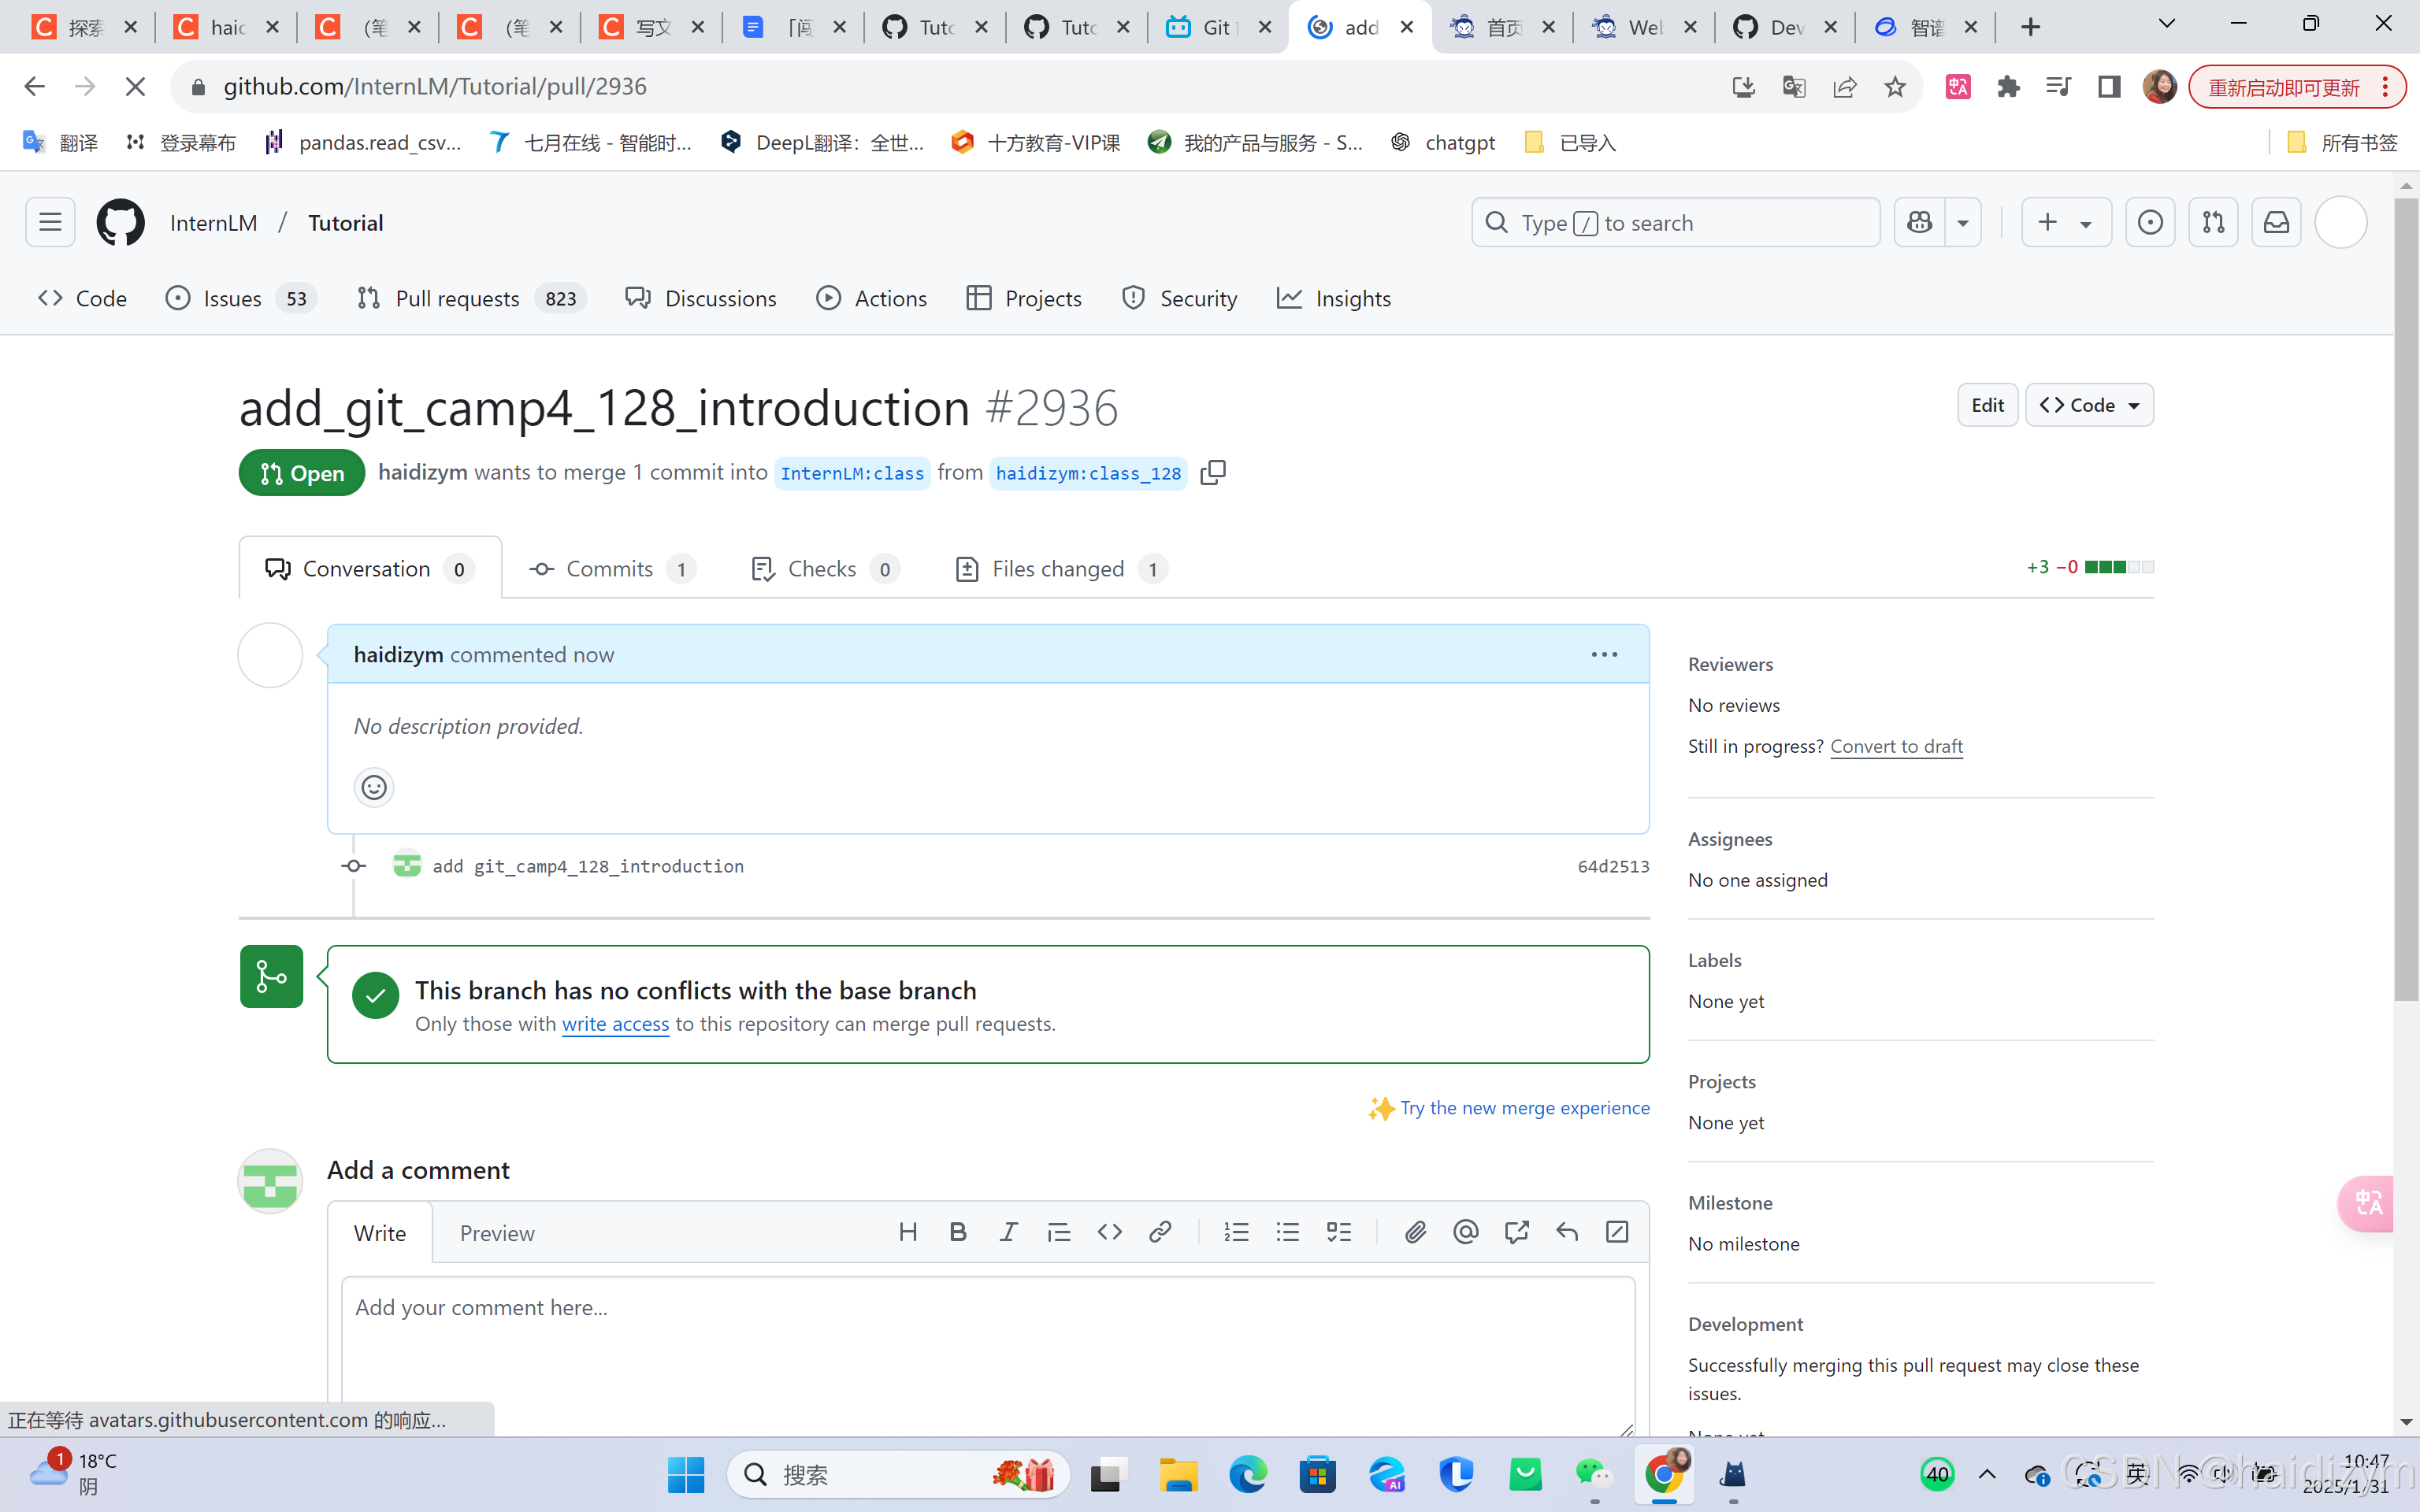Open the Commits tab
Screen dimensions: 2420x1512
(x=610, y=569)
